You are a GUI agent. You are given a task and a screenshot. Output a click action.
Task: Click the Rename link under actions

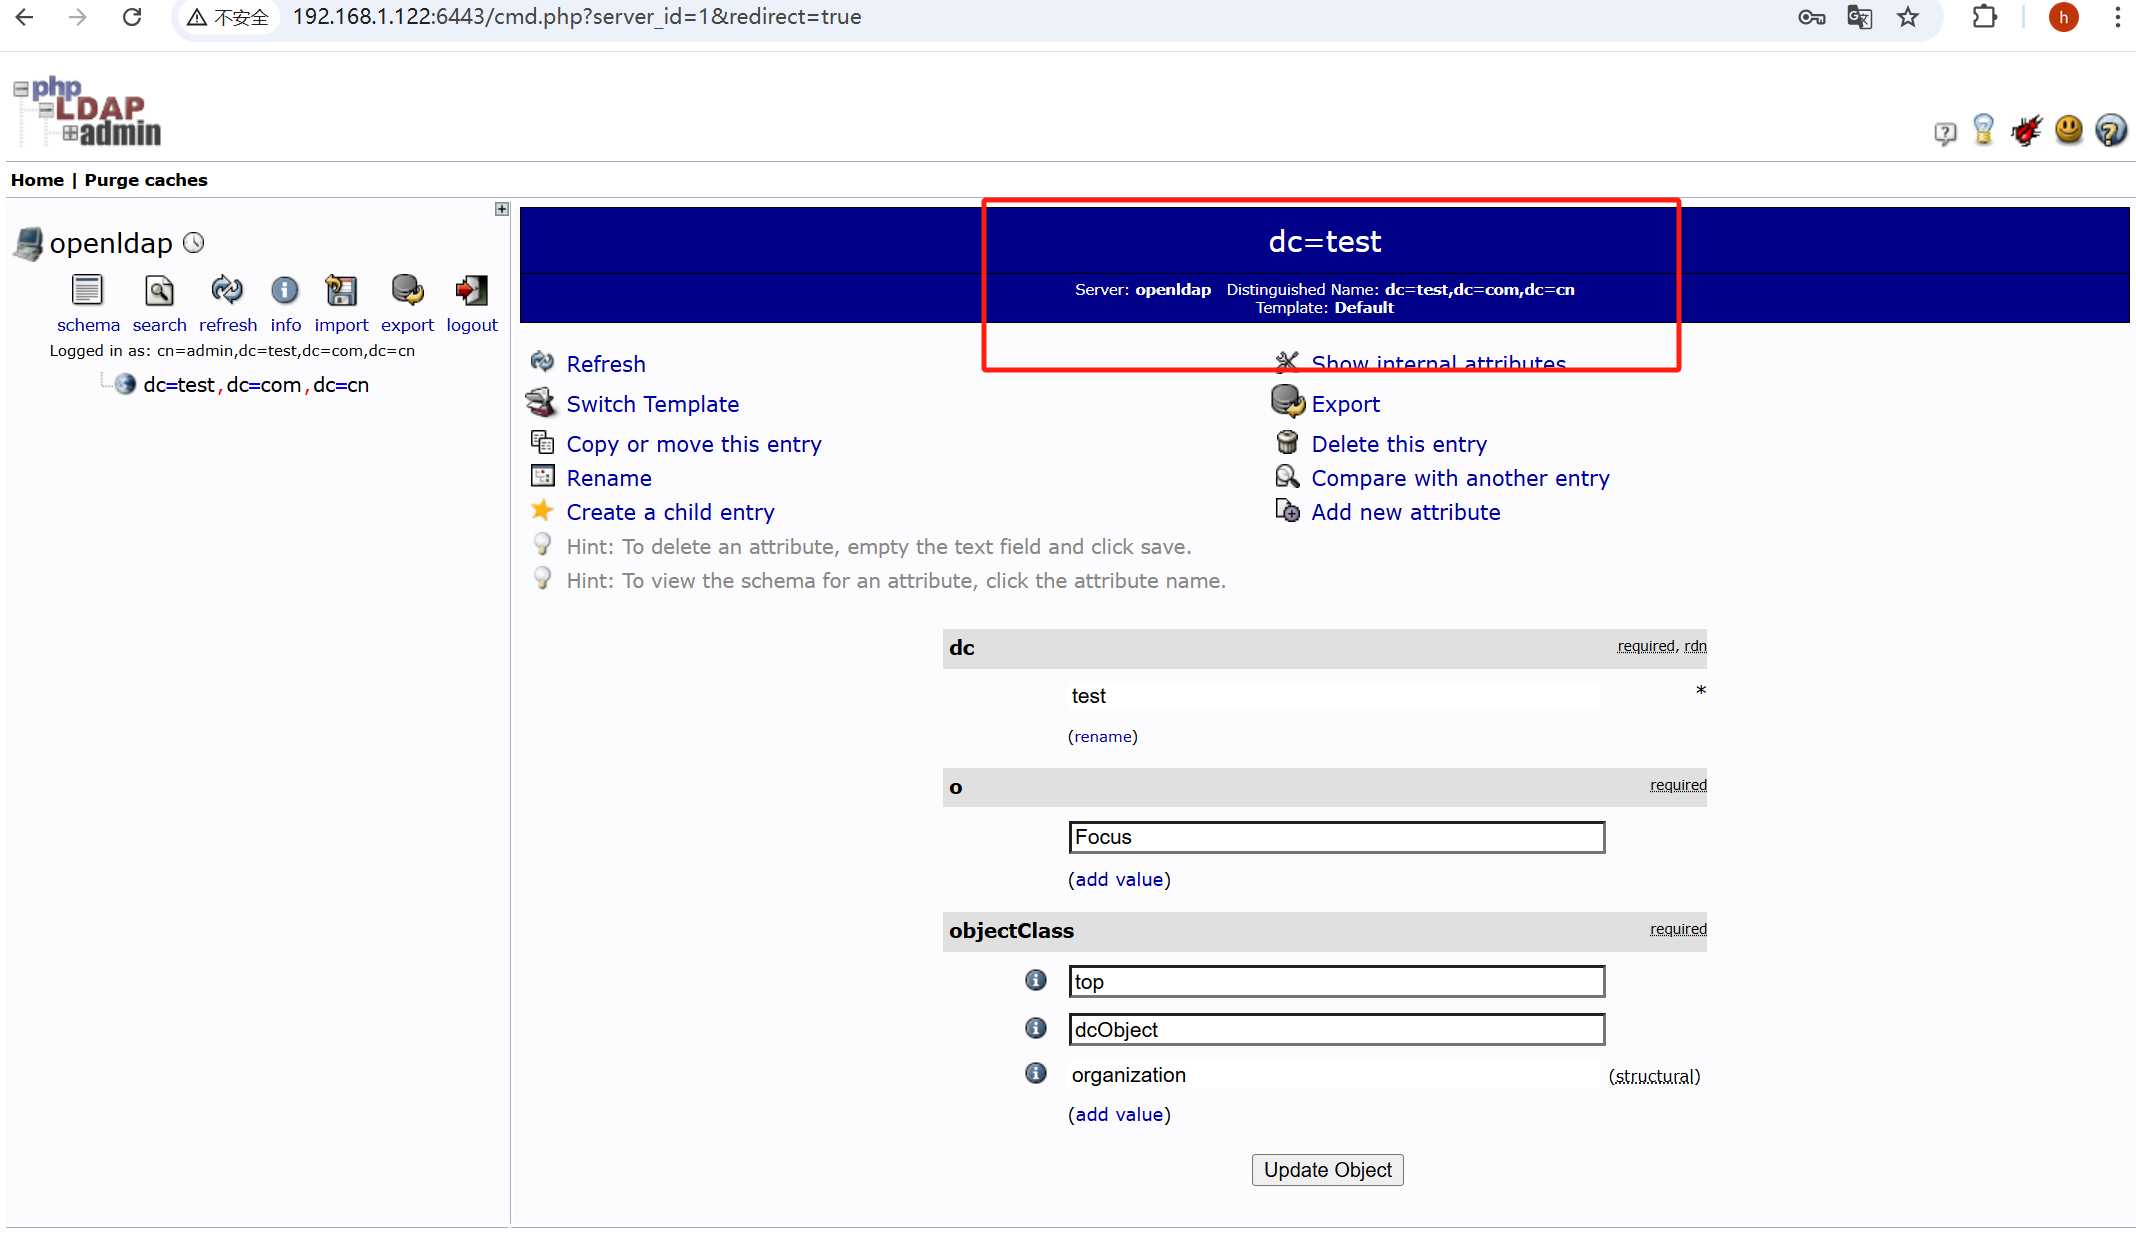pos(609,478)
